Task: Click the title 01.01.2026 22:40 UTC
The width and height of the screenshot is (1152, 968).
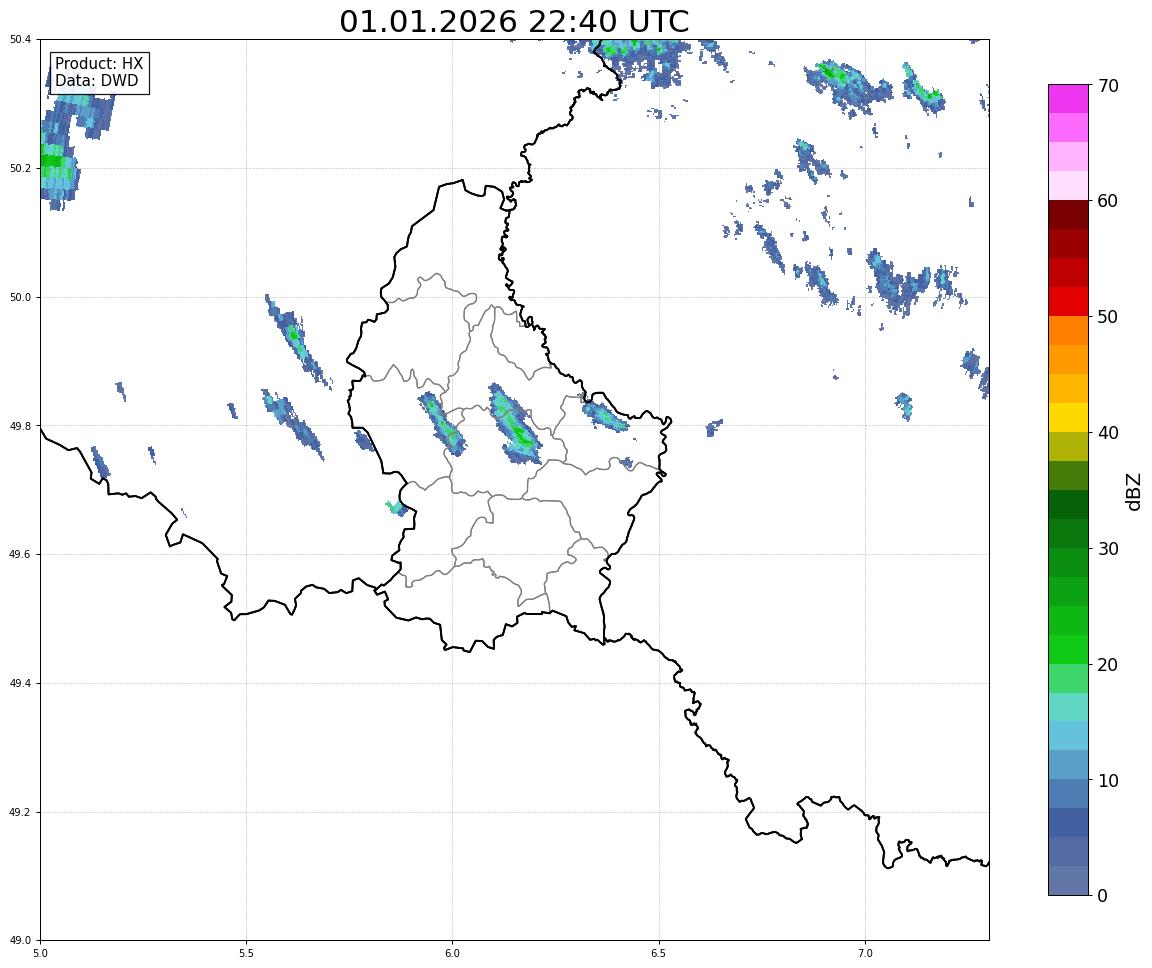Action: tap(514, 21)
